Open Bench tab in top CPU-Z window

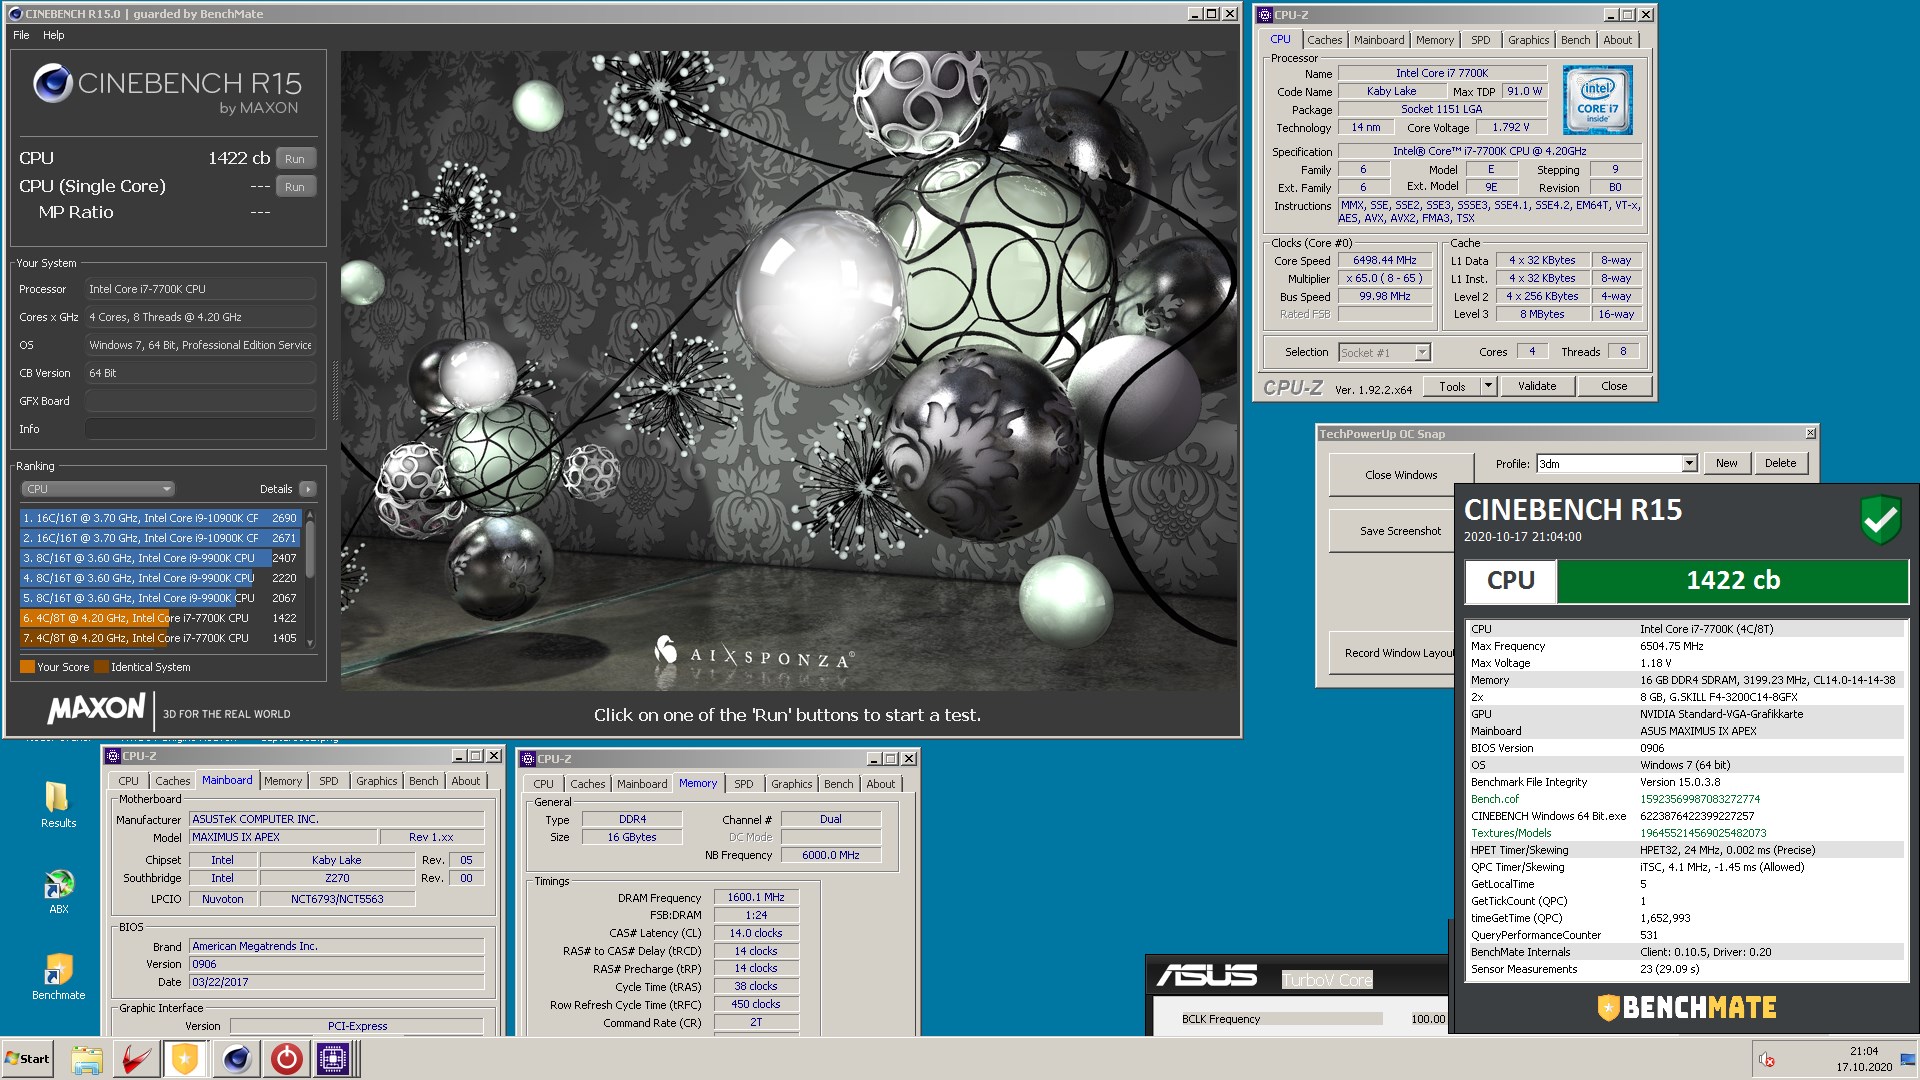point(1575,40)
